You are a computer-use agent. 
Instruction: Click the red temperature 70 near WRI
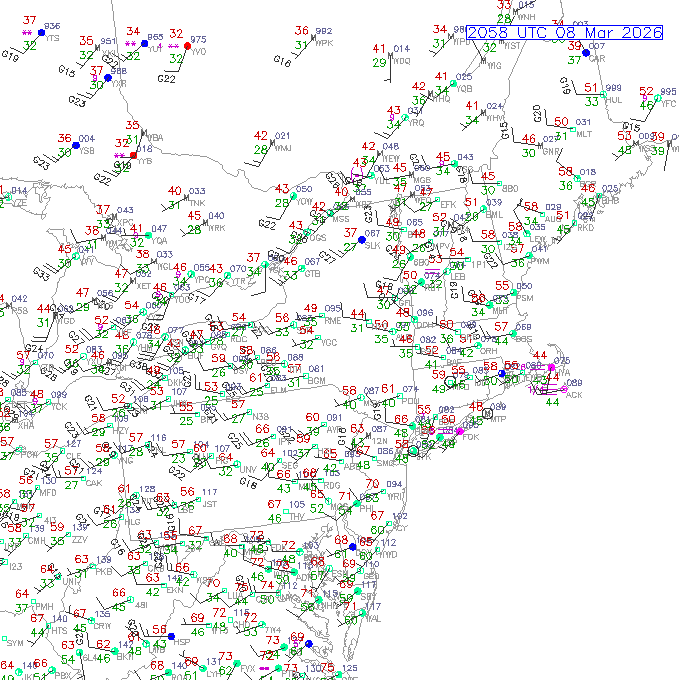pos(373,483)
